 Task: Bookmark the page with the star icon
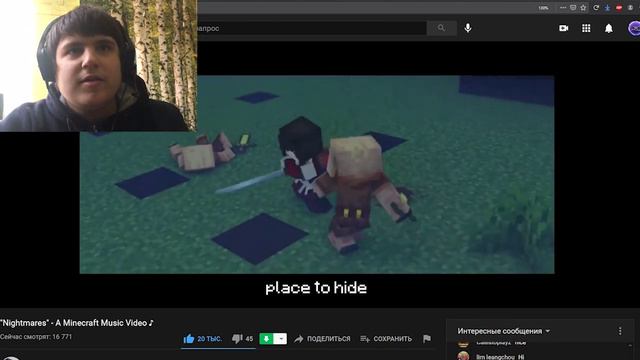583,8
